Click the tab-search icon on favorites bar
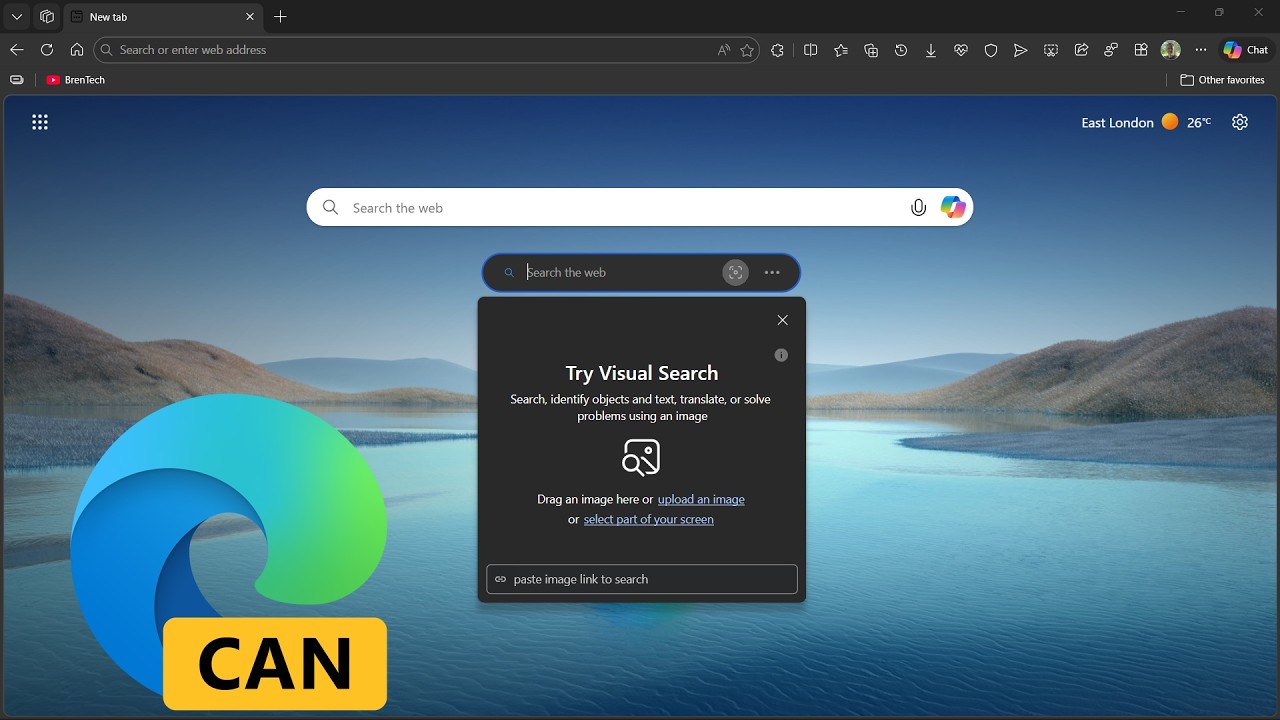The image size is (1280, 720). tap(17, 80)
